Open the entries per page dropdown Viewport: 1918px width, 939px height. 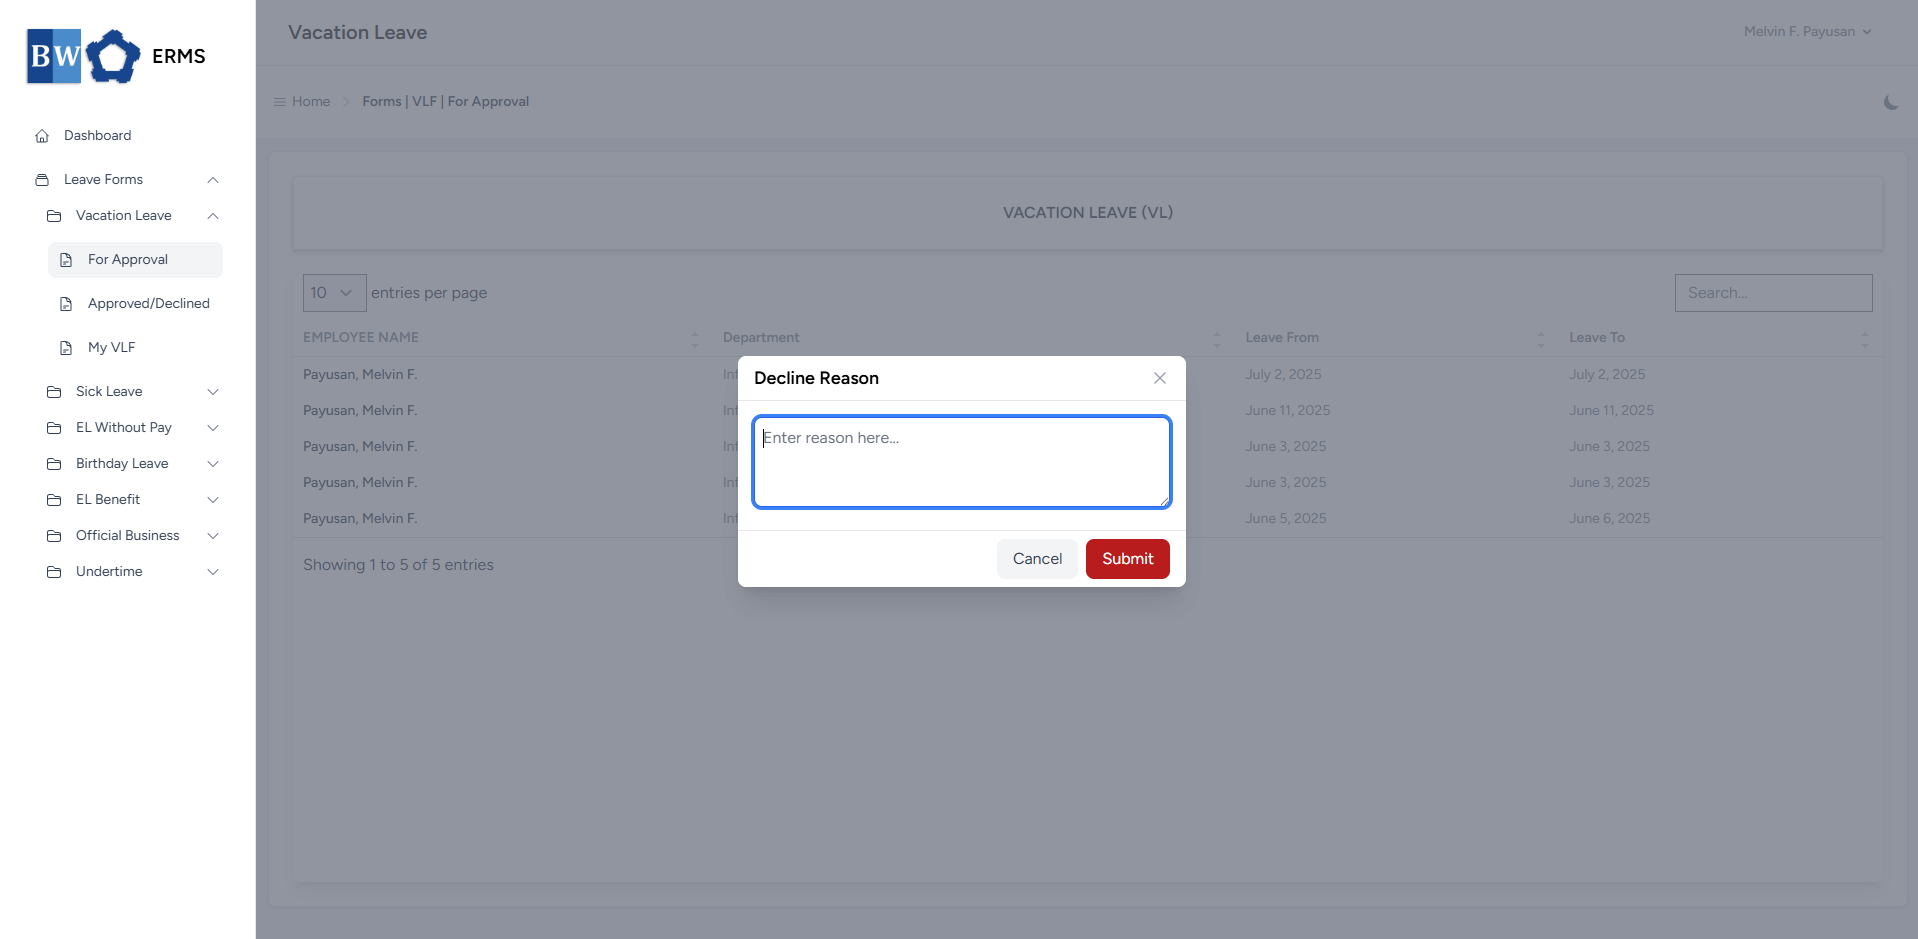tap(334, 293)
